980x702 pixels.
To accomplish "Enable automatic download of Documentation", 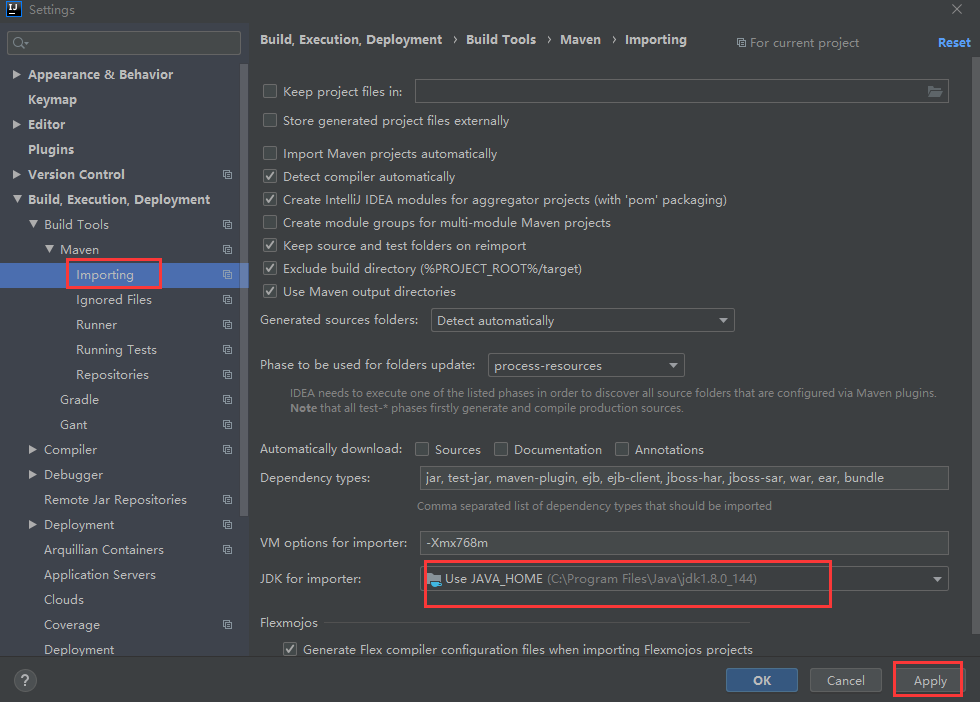I will [x=501, y=449].
